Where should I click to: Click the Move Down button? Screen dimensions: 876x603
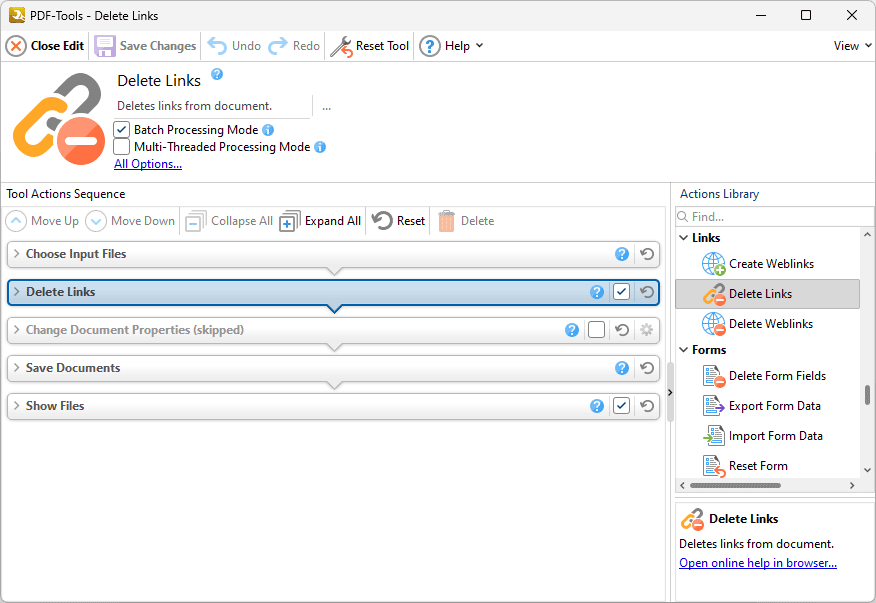point(130,221)
